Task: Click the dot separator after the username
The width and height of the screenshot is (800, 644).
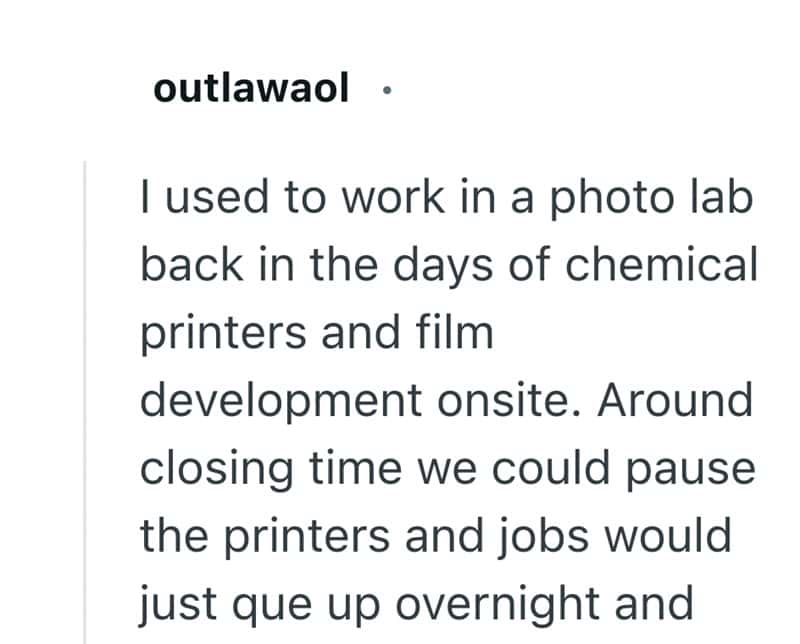Action: [x=387, y=90]
